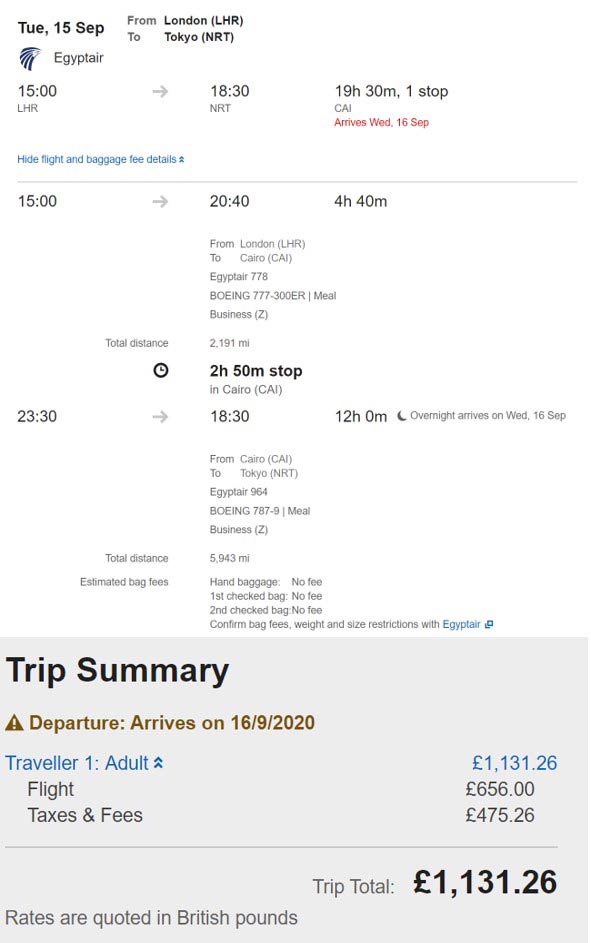
Task: Click the arrow between 15:00 and 18:30
Action: pyautogui.click(x=160, y=91)
